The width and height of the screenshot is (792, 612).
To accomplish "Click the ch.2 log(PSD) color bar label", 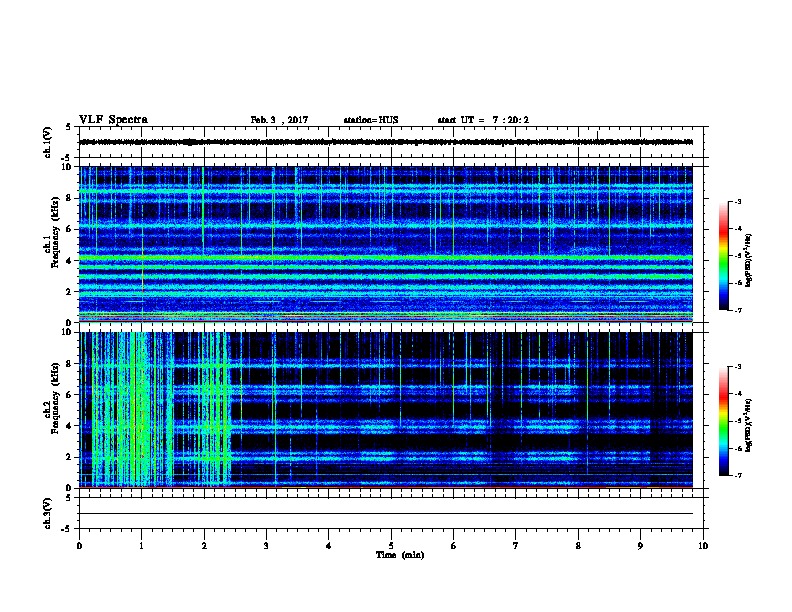I will click(x=749, y=425).
